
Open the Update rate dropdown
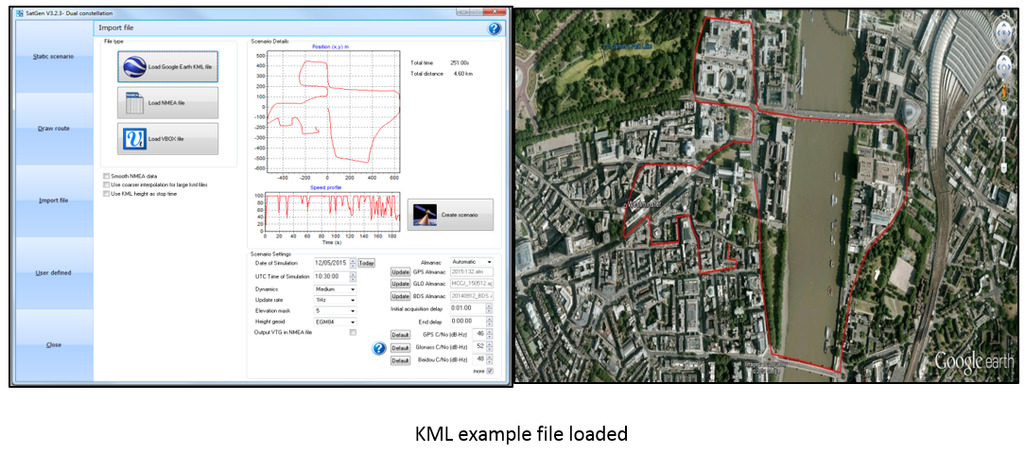(x=335, y=300)
